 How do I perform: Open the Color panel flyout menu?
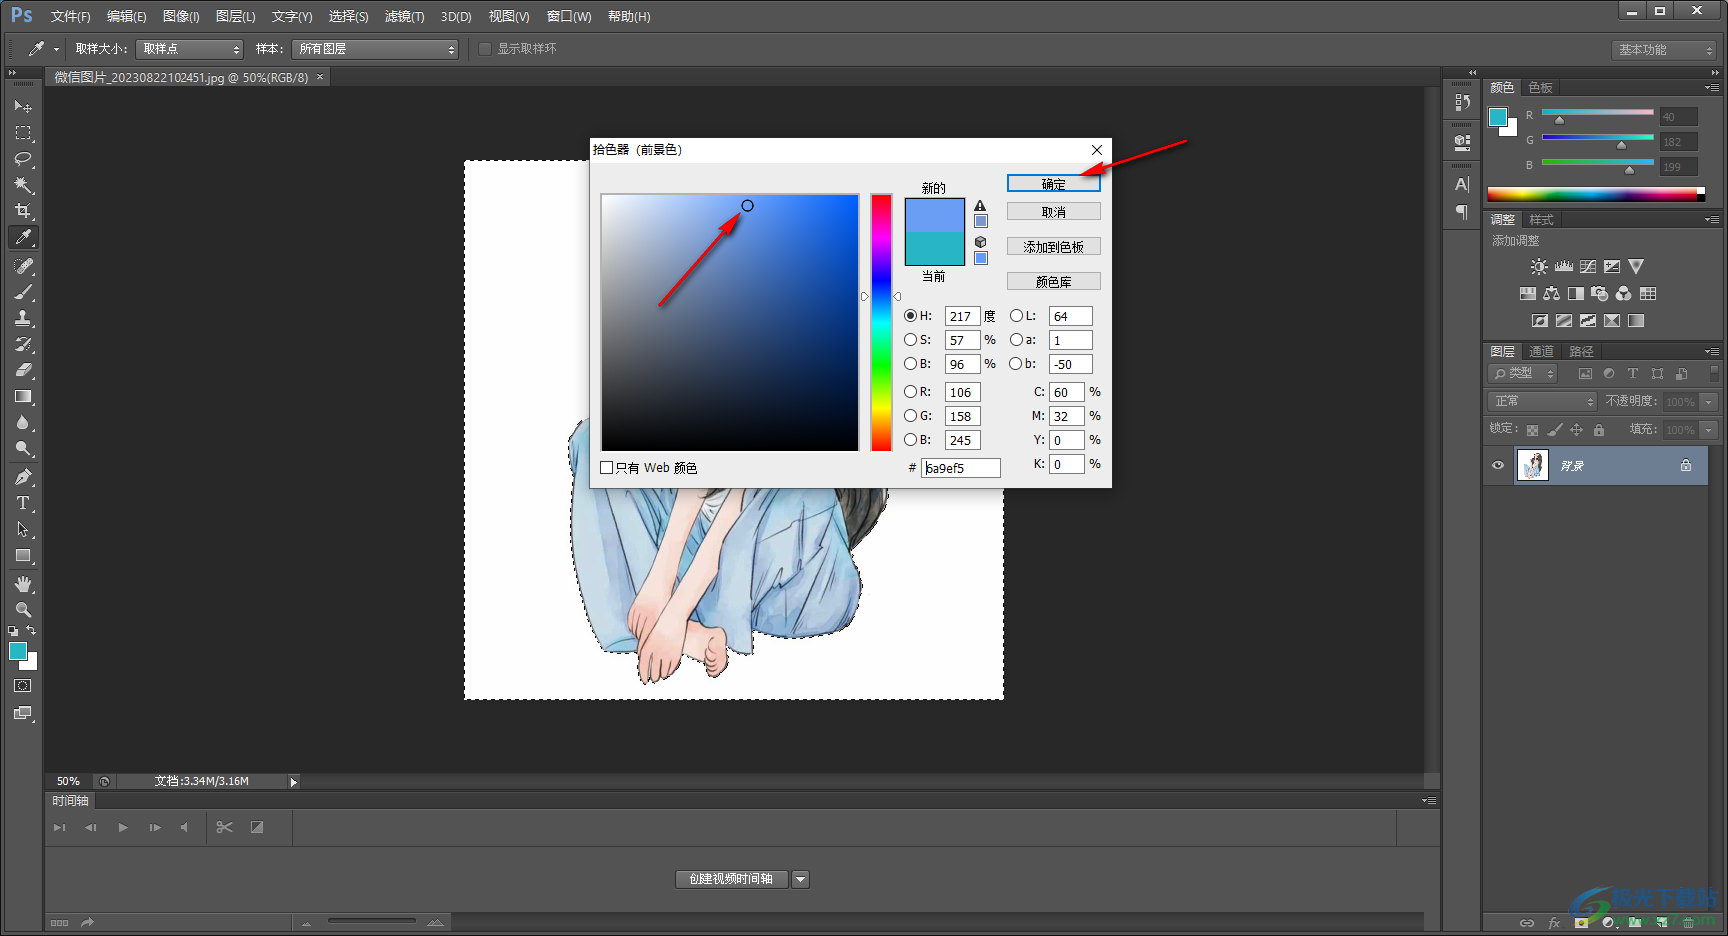tap(1711, 88)
